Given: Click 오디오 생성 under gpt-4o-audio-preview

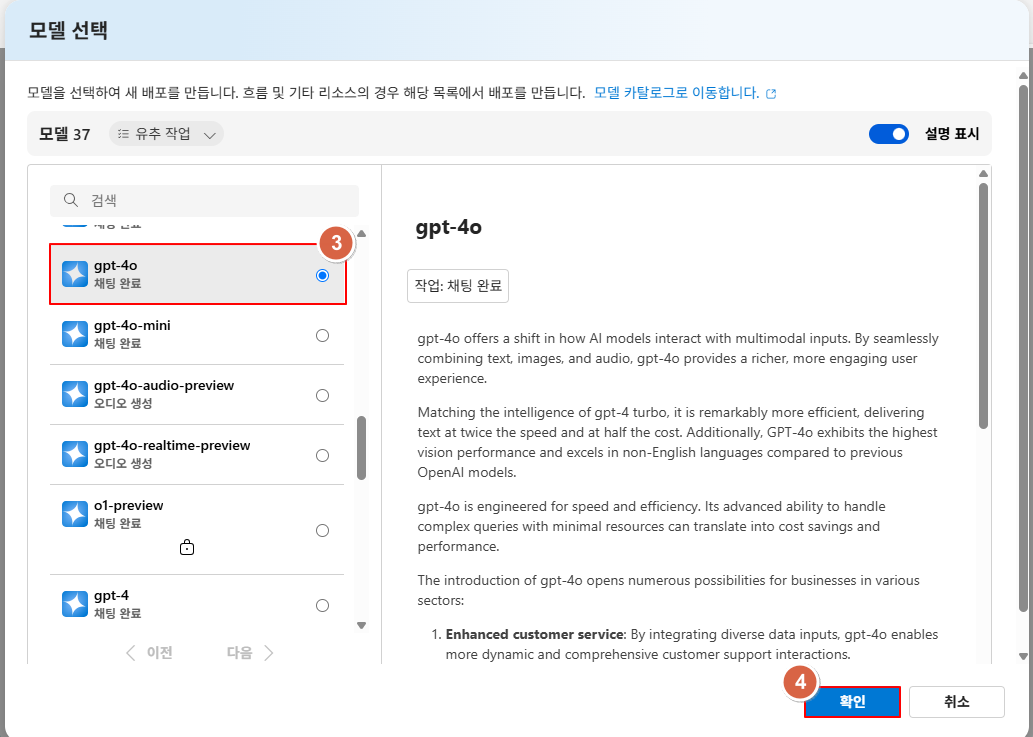Looking at the screenshot, I should [x=123, y=403].
